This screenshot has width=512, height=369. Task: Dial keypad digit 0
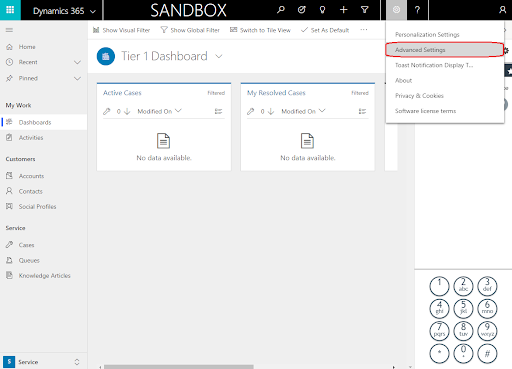coord(463,353)
